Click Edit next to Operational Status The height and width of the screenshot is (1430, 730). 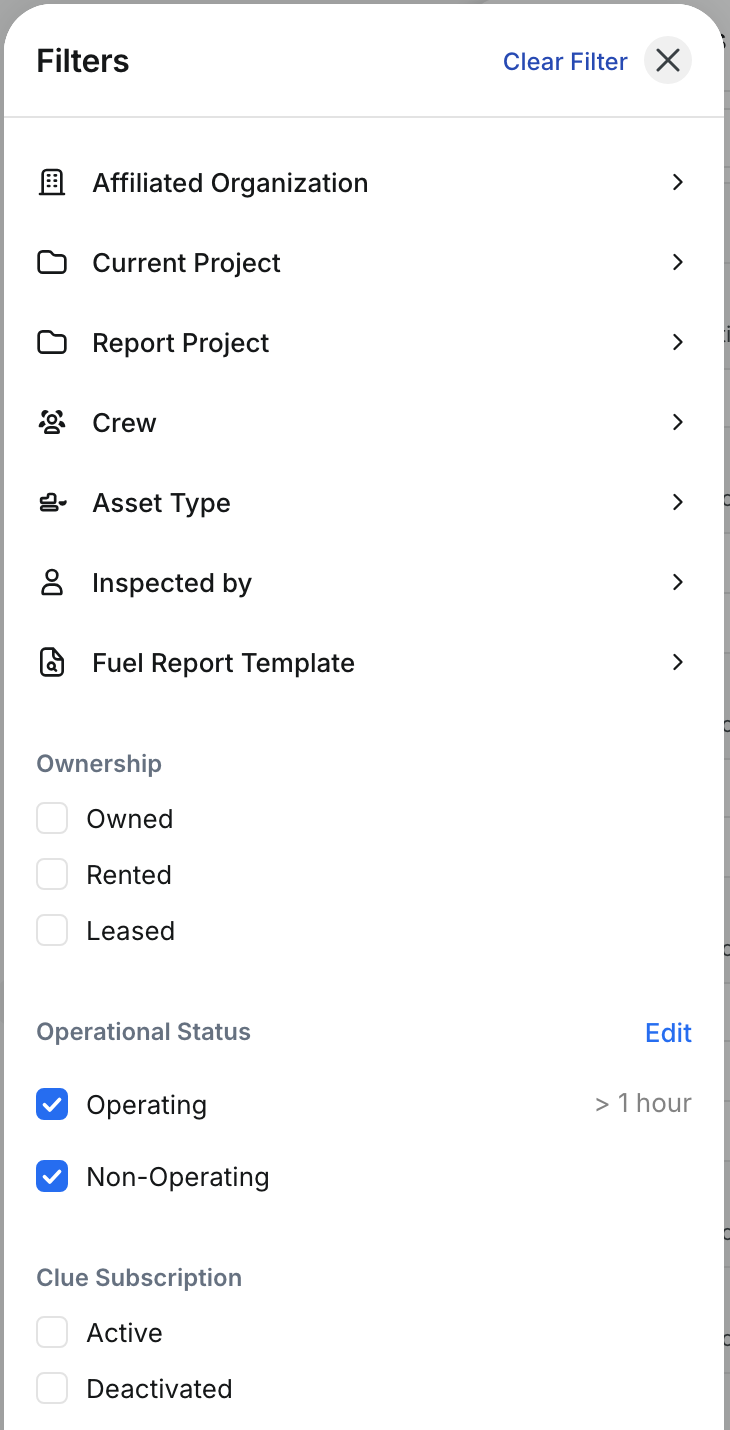(669, 1033)
